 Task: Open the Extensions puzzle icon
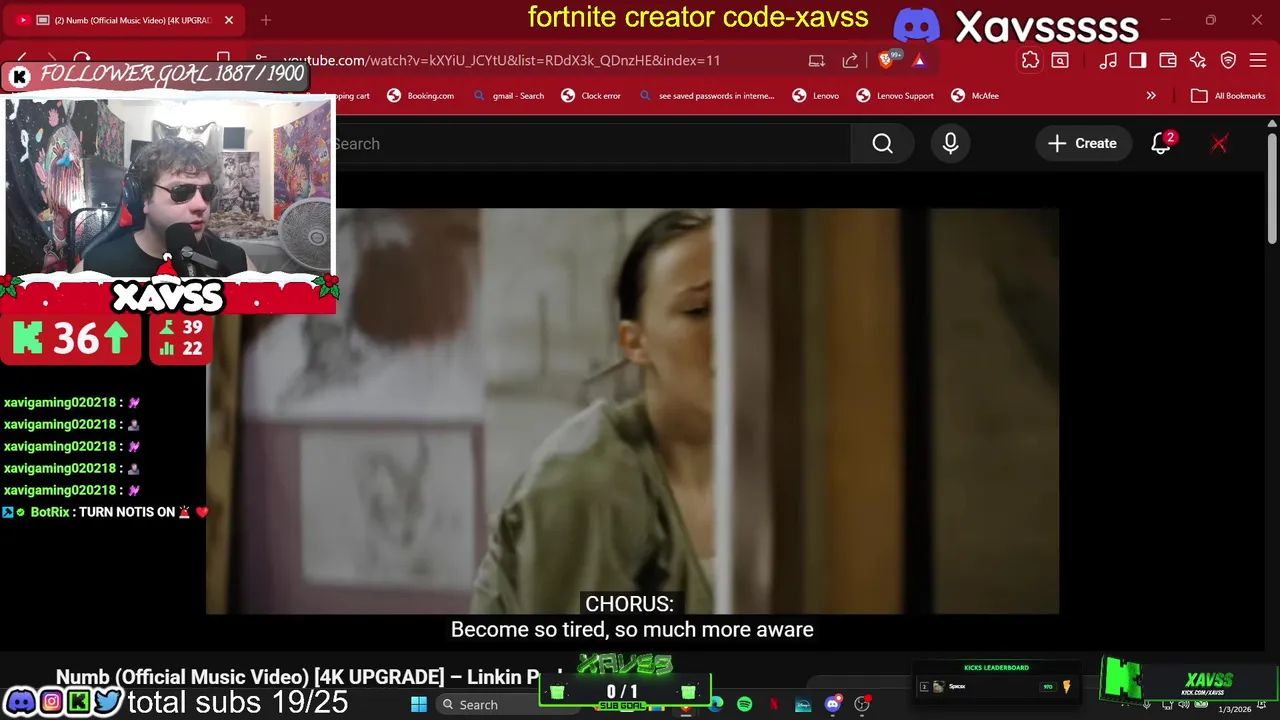1030,60
